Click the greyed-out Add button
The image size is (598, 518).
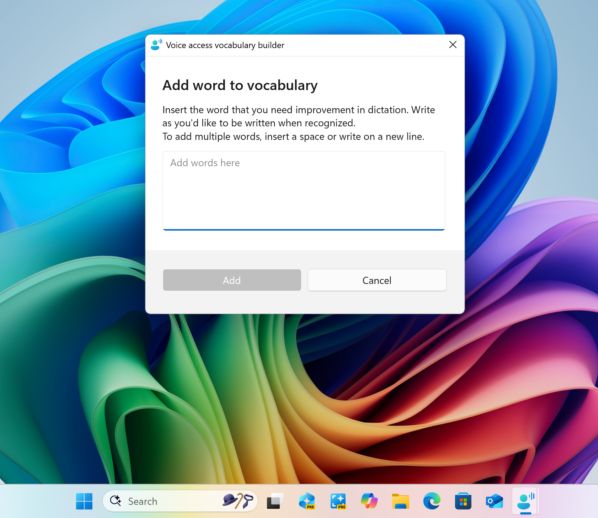tap(232, 280)
